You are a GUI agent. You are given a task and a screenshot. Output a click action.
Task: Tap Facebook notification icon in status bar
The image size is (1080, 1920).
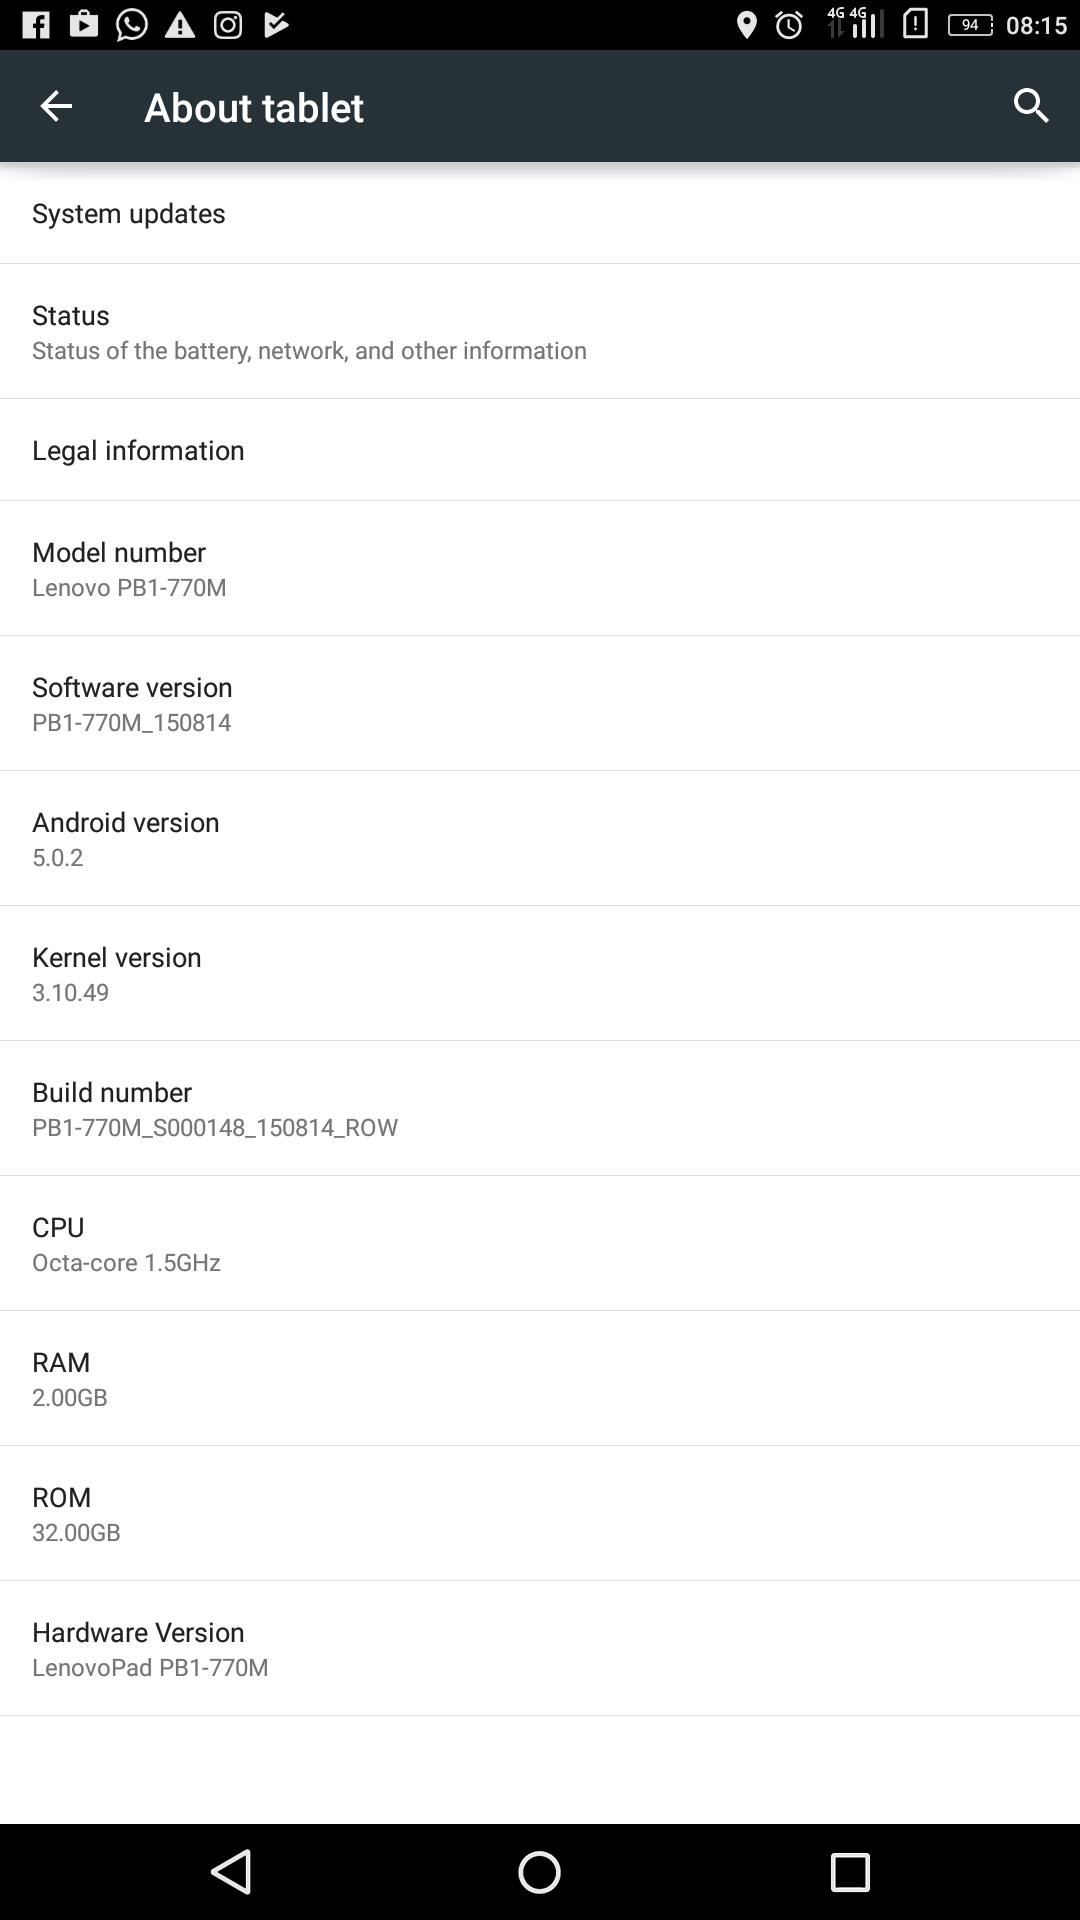pyautogui.click(x=36, y=25)
